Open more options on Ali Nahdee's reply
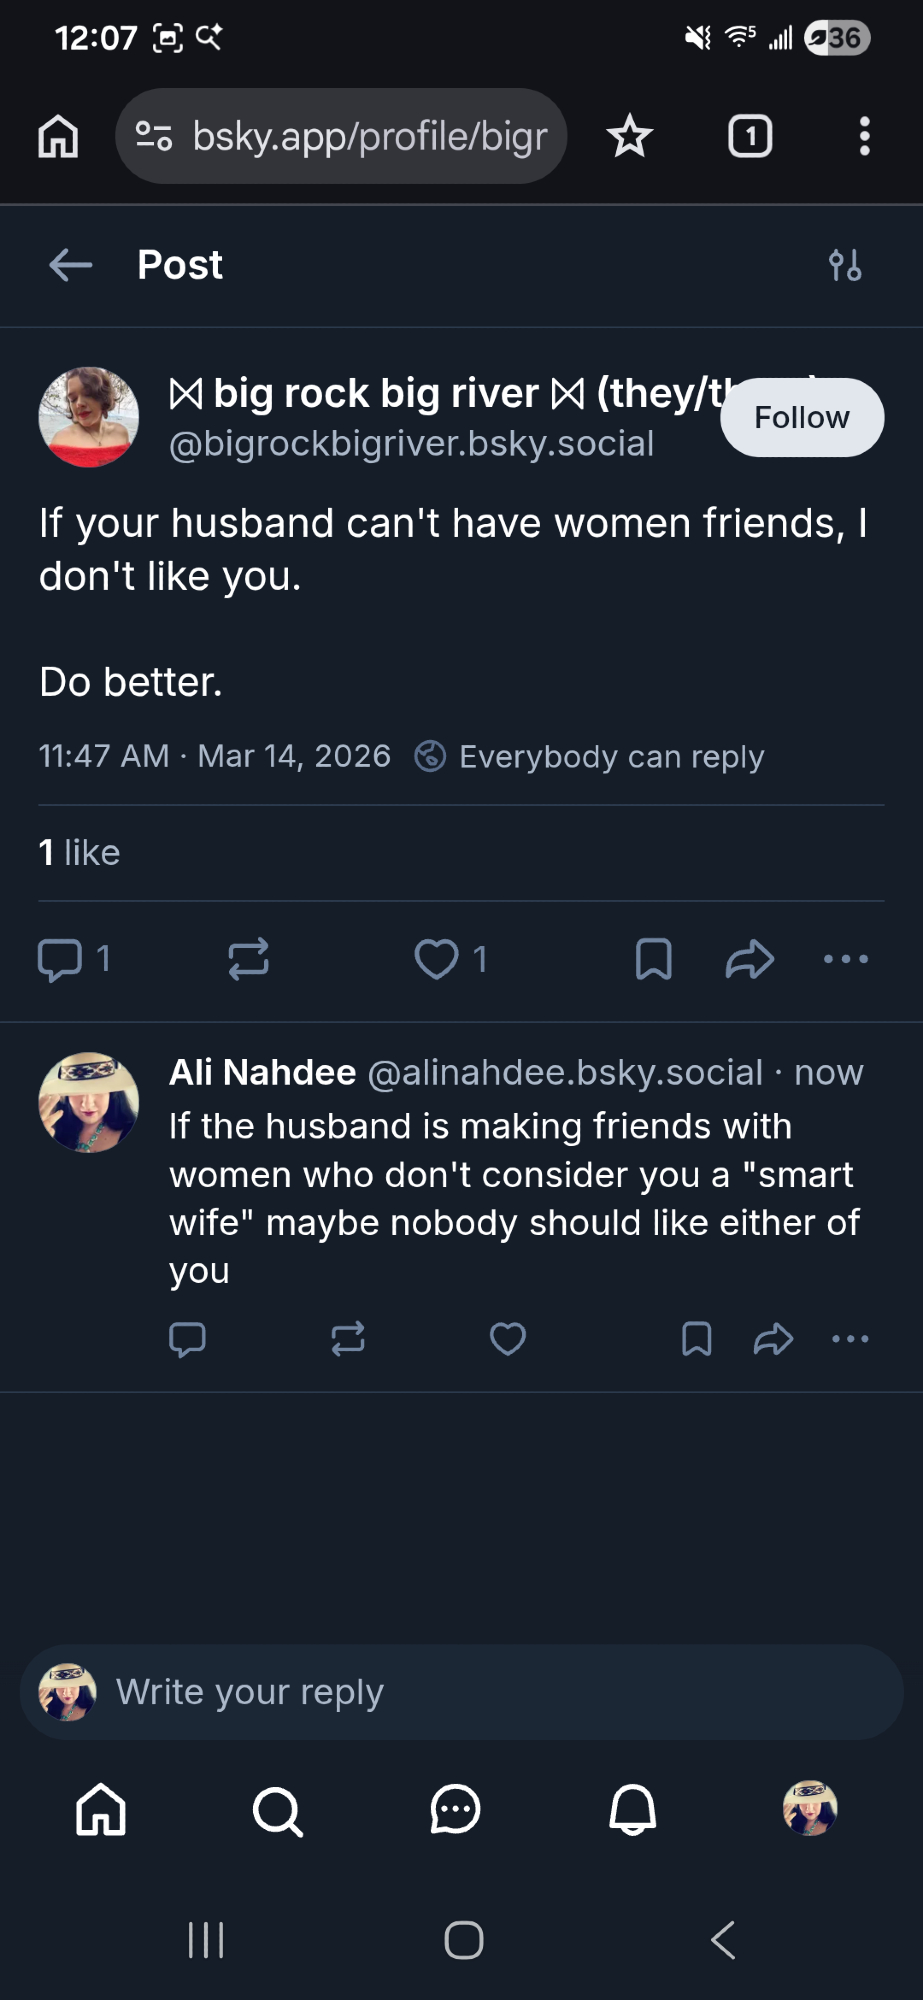The width and height of the screenshot is (923, 2000). (850, 1338)
